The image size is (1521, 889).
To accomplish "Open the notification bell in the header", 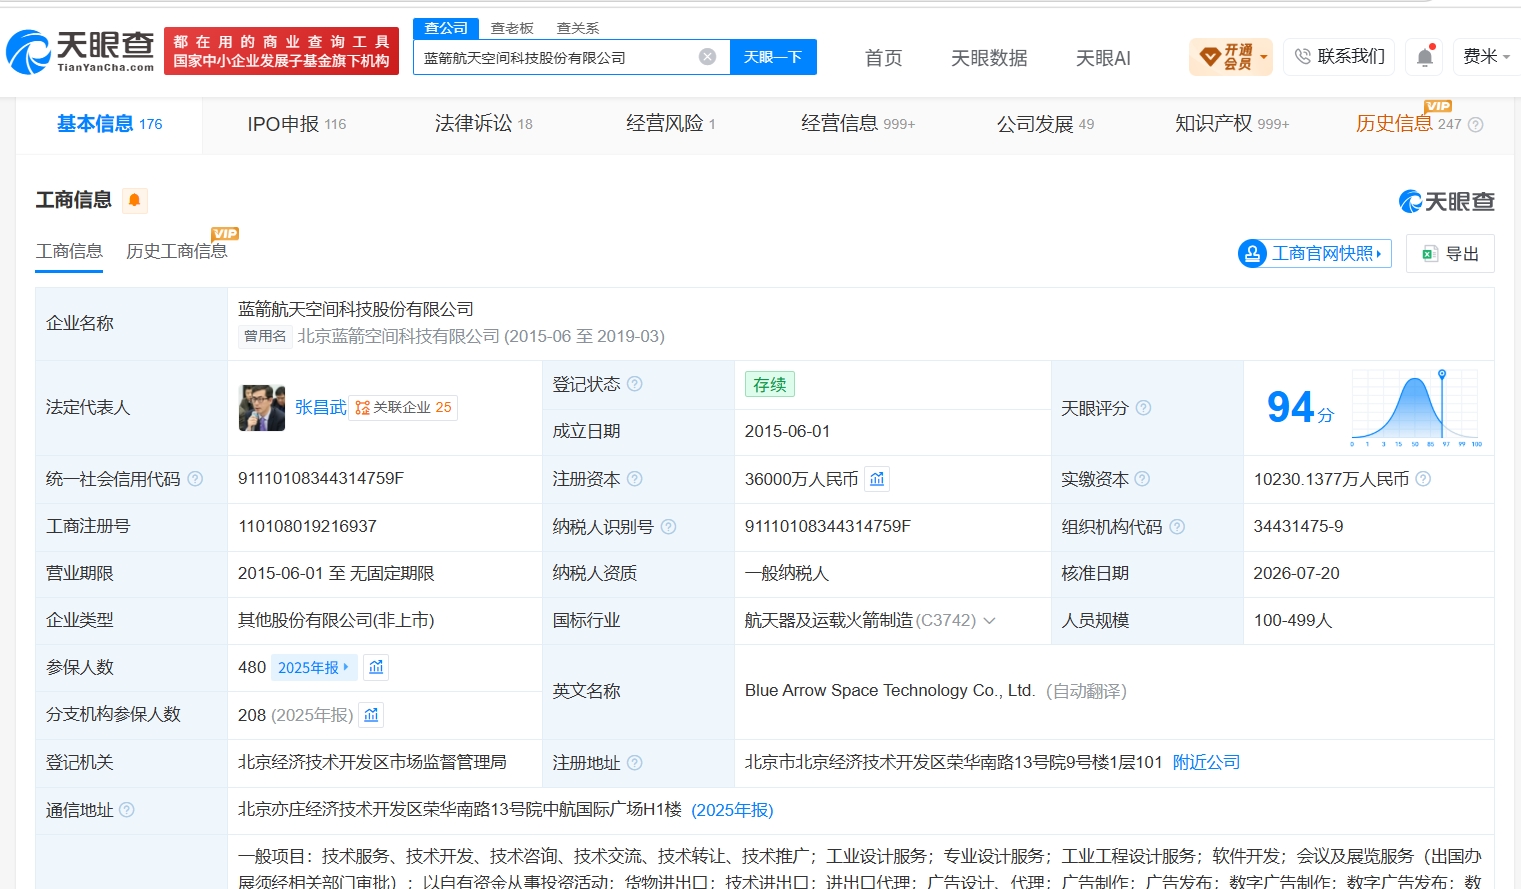I will tap(1425, 57).
